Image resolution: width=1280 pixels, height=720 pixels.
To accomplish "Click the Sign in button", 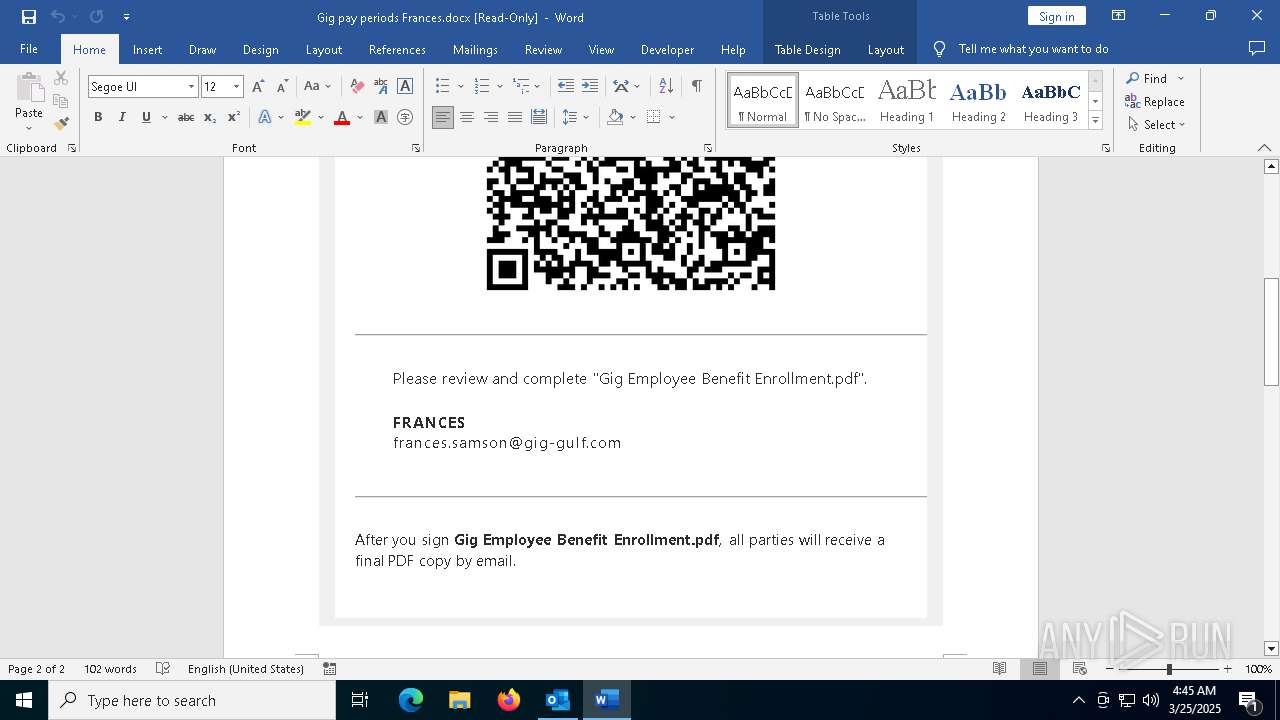I will (1056, 16).
